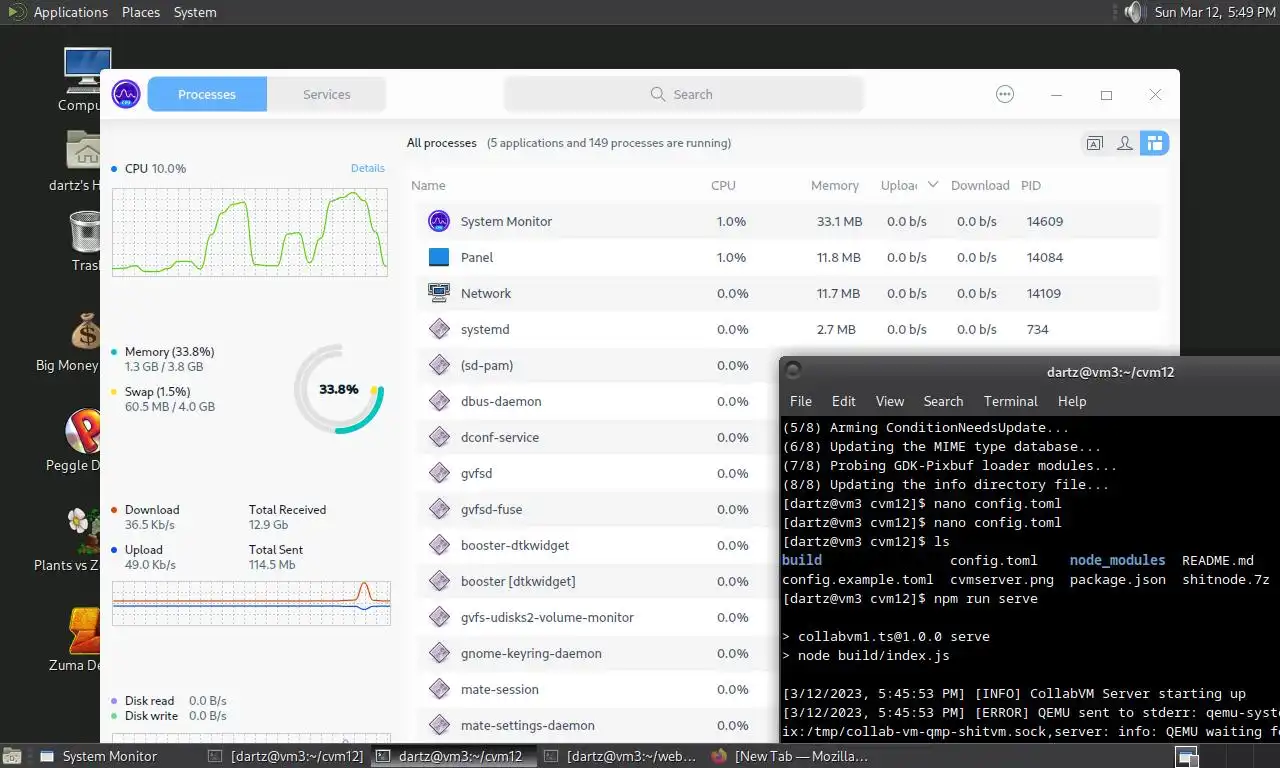
Task: Open Zuma desktop shortcut icon
Action: (84, 632)
